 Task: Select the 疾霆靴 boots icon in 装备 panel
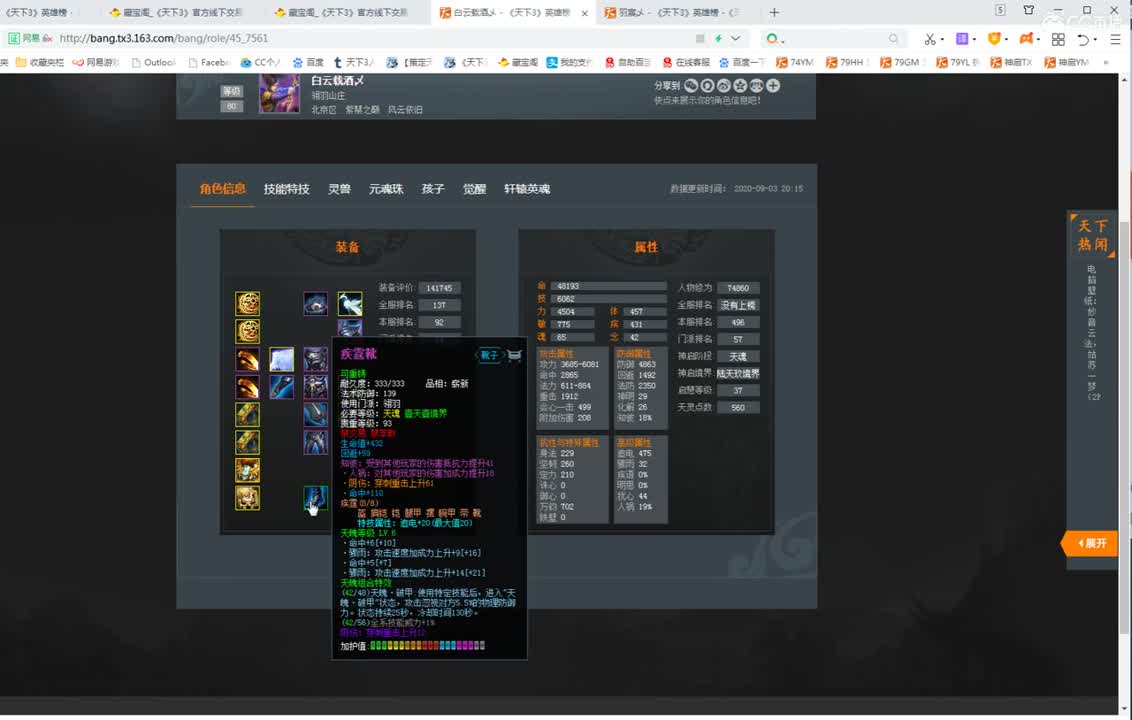pyautogui.click(x=314, y=500)
